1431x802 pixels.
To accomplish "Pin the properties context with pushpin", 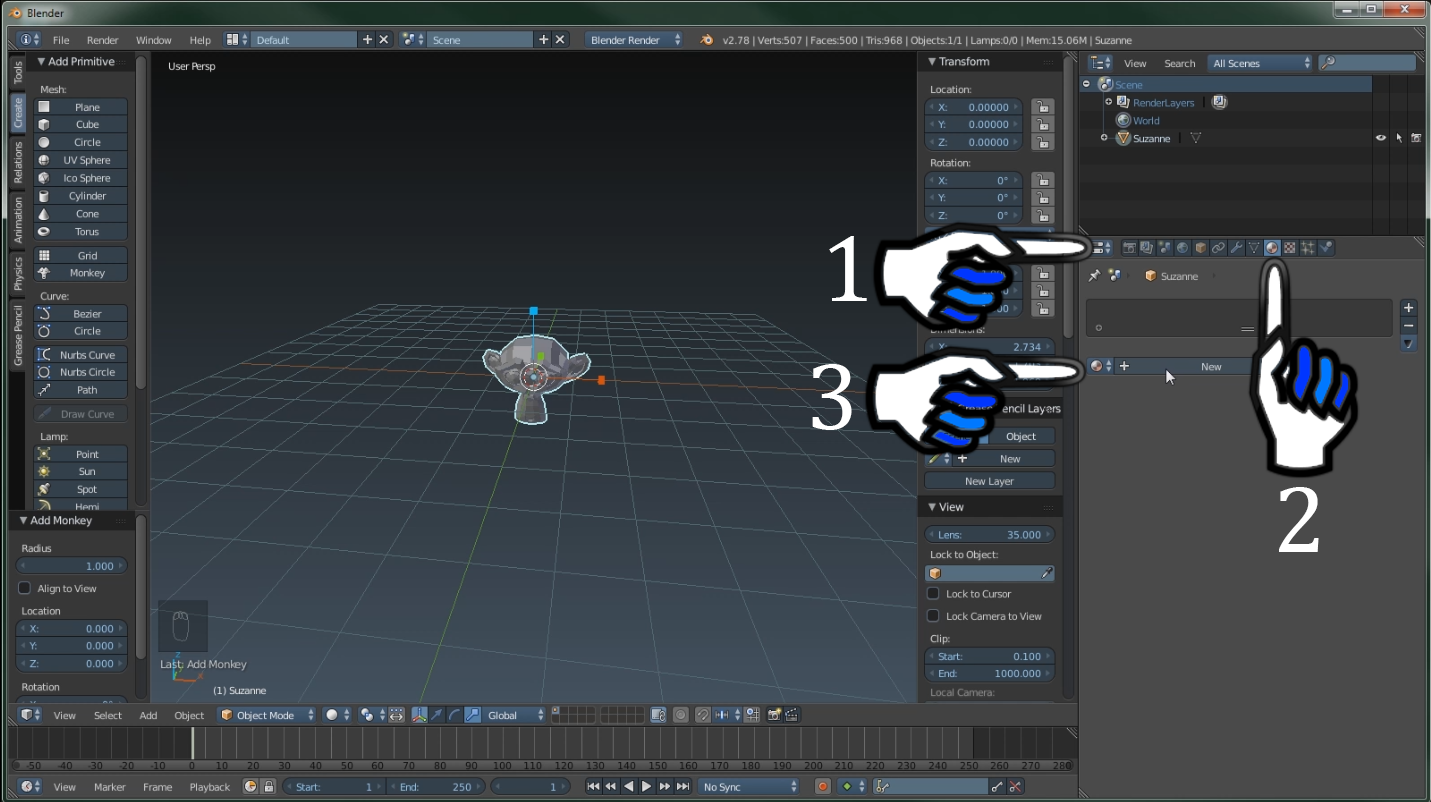I will coord(1094,276).
